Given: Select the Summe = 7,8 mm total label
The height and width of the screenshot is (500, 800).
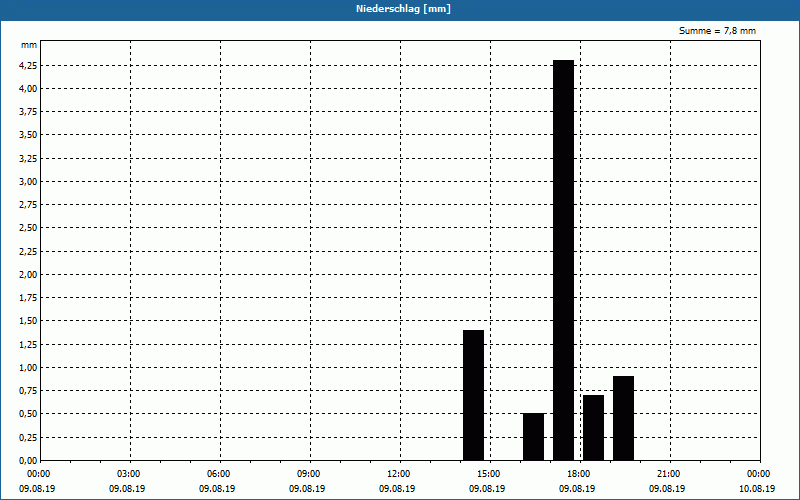Looking at the screenshot, I should (717, 31).
